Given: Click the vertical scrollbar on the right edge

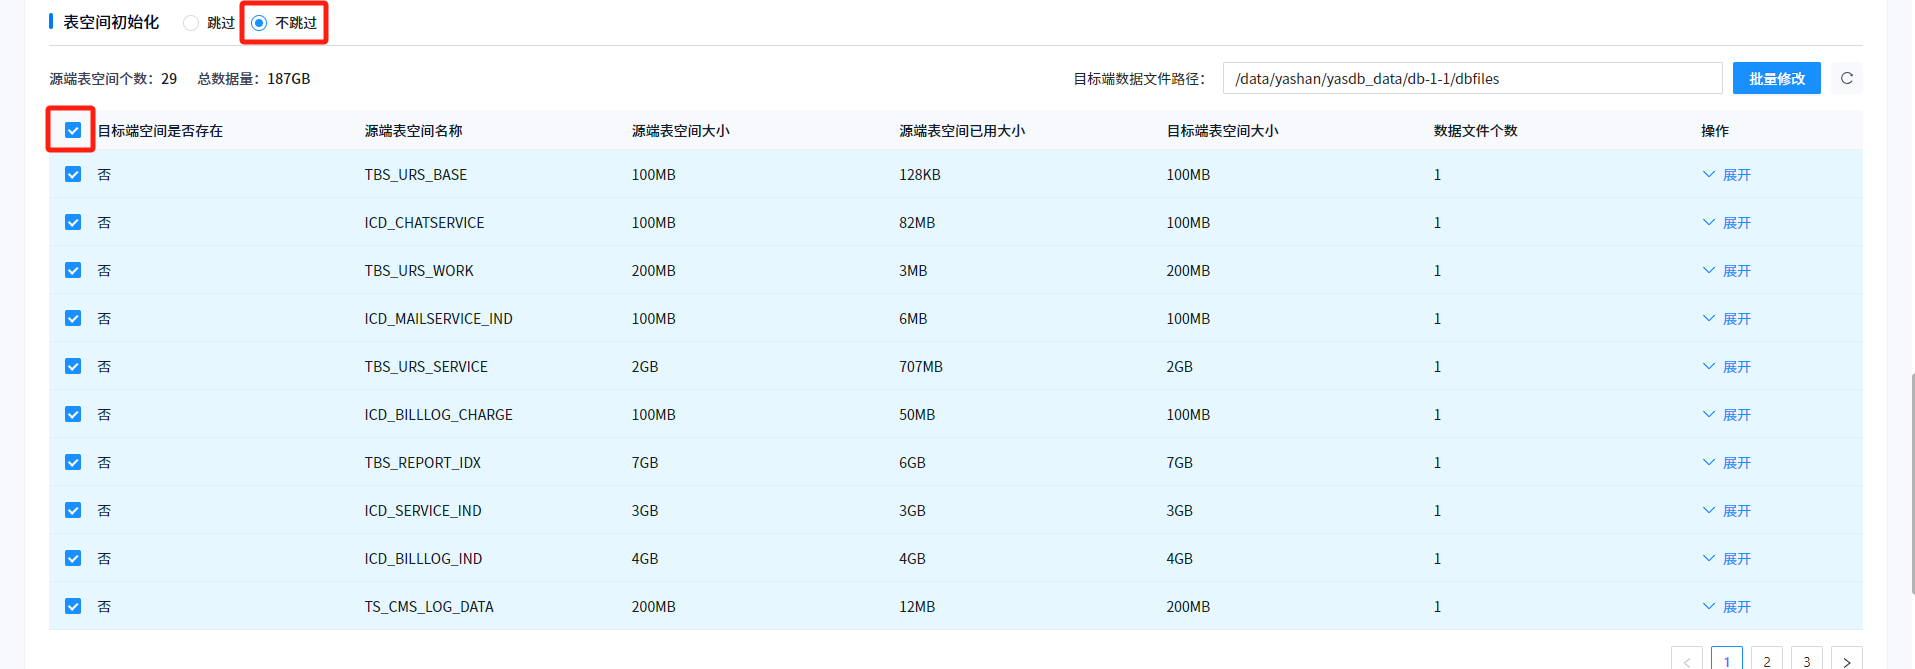Looking at the screenshot, I should coord(1911,484).
